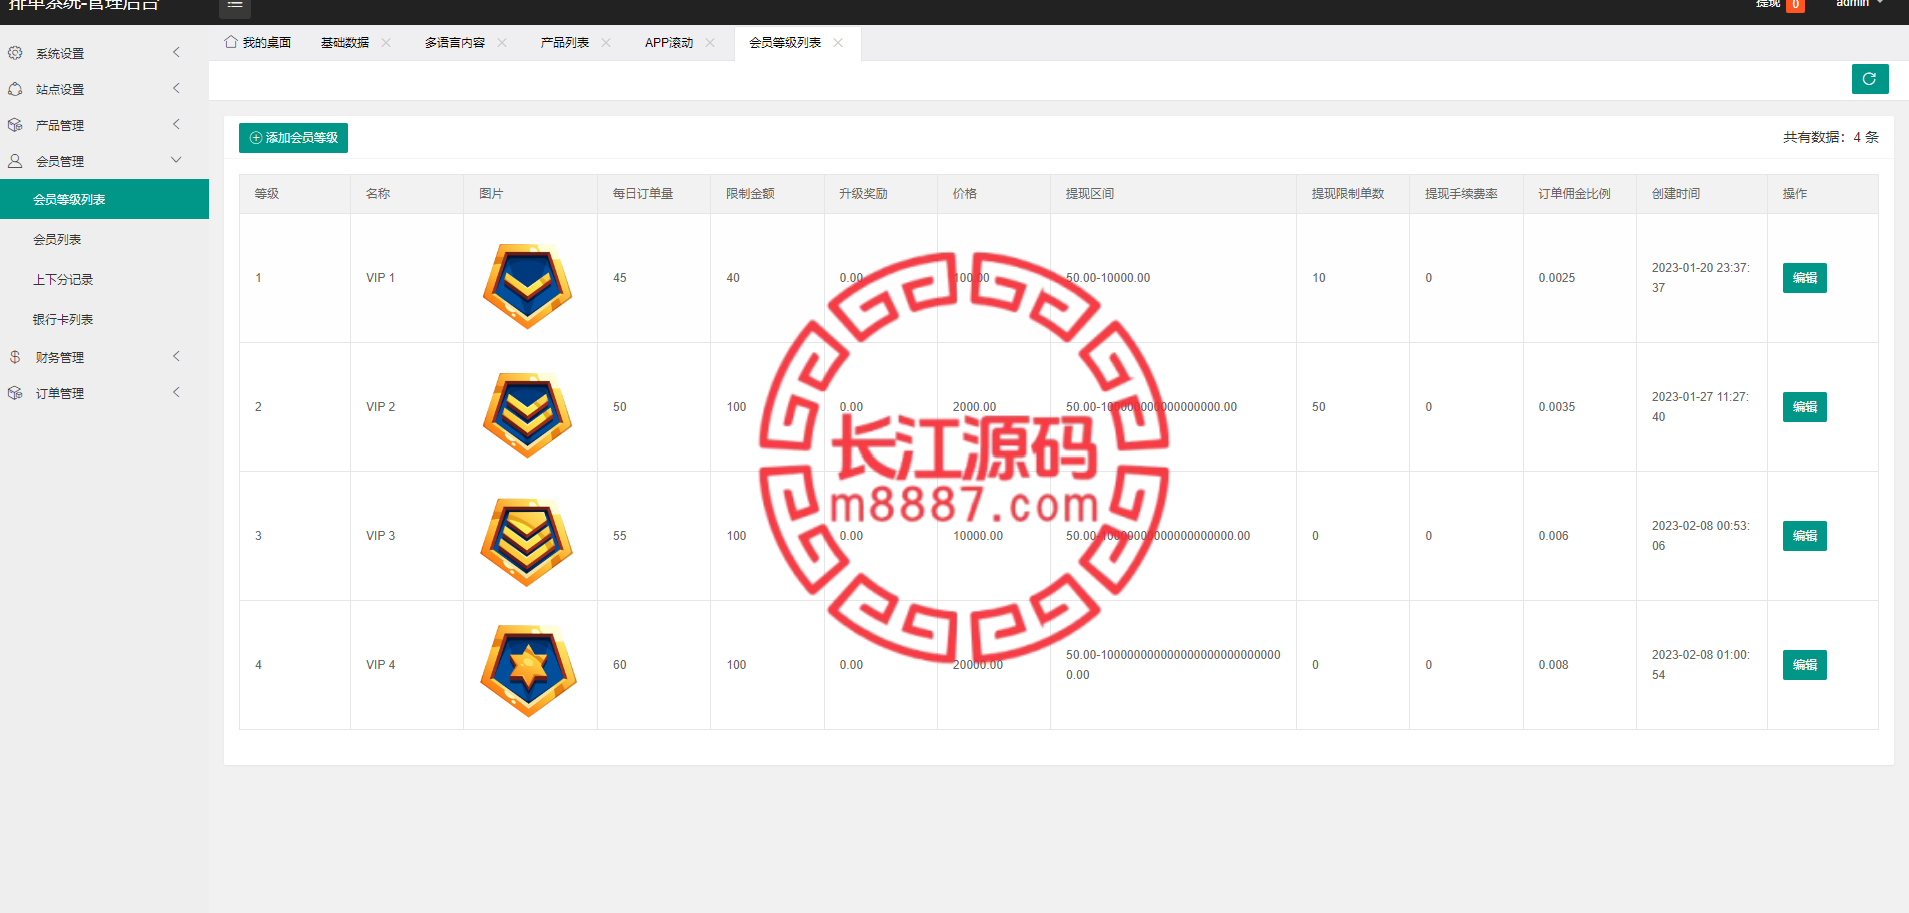Click daily order value 60
Screen dimensions: 1909x913
point(620,665)
